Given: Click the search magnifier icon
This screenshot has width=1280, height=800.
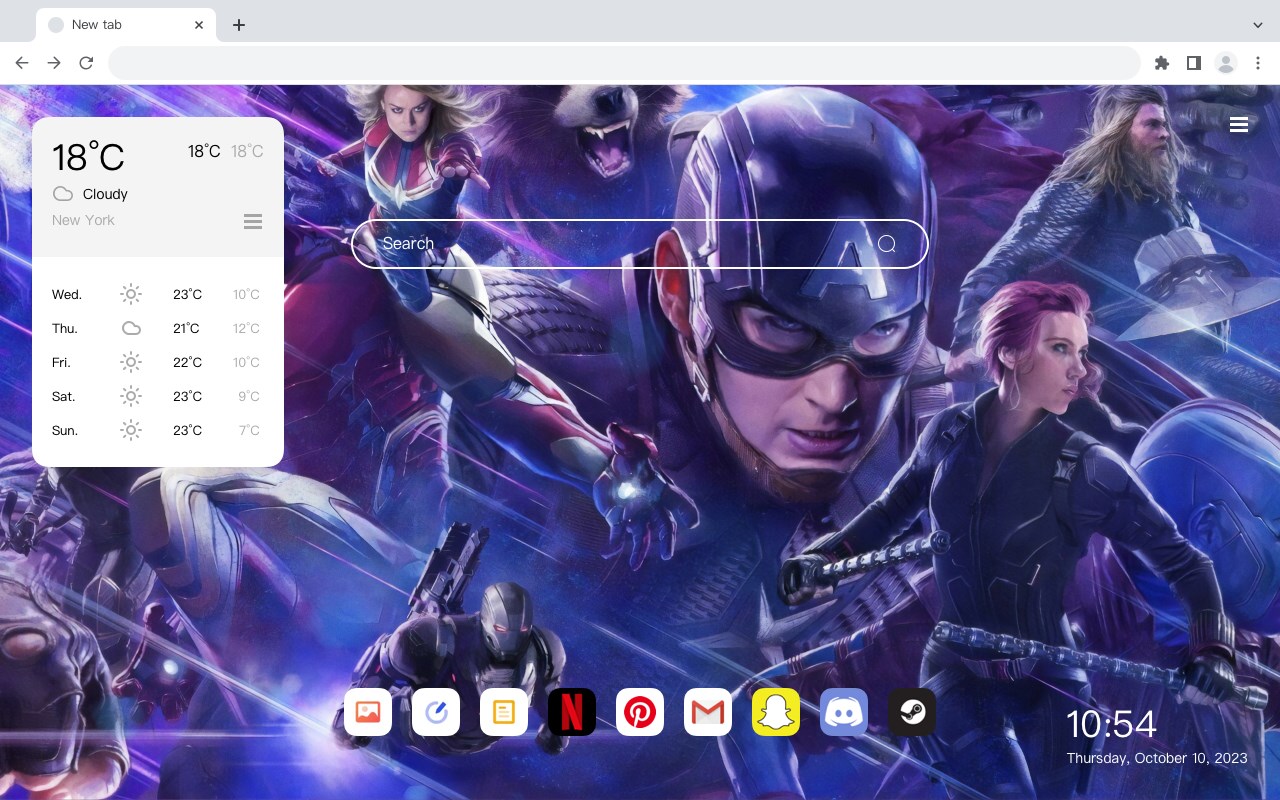Looking at the screenshot, I should [x=886, y=244].
